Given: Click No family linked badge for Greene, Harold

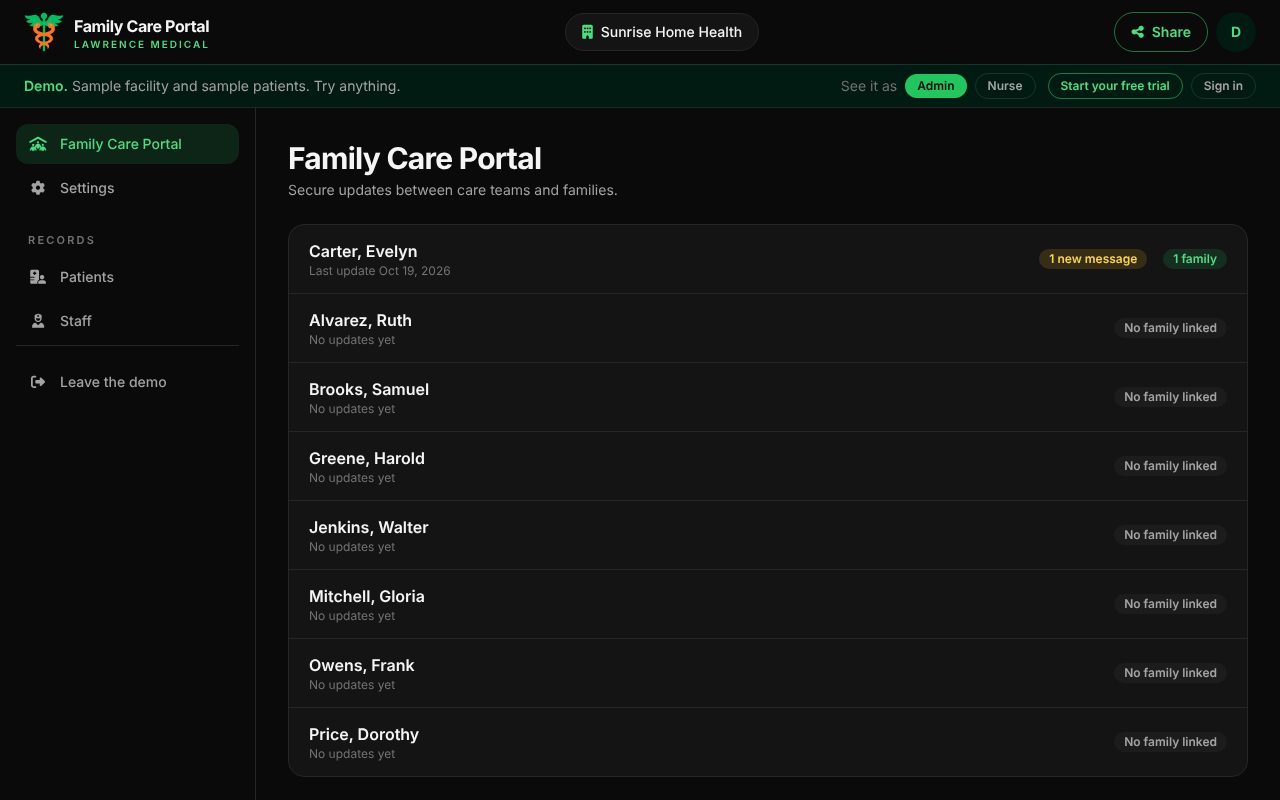Looking at the screenshot, I should coord(1170,466).
